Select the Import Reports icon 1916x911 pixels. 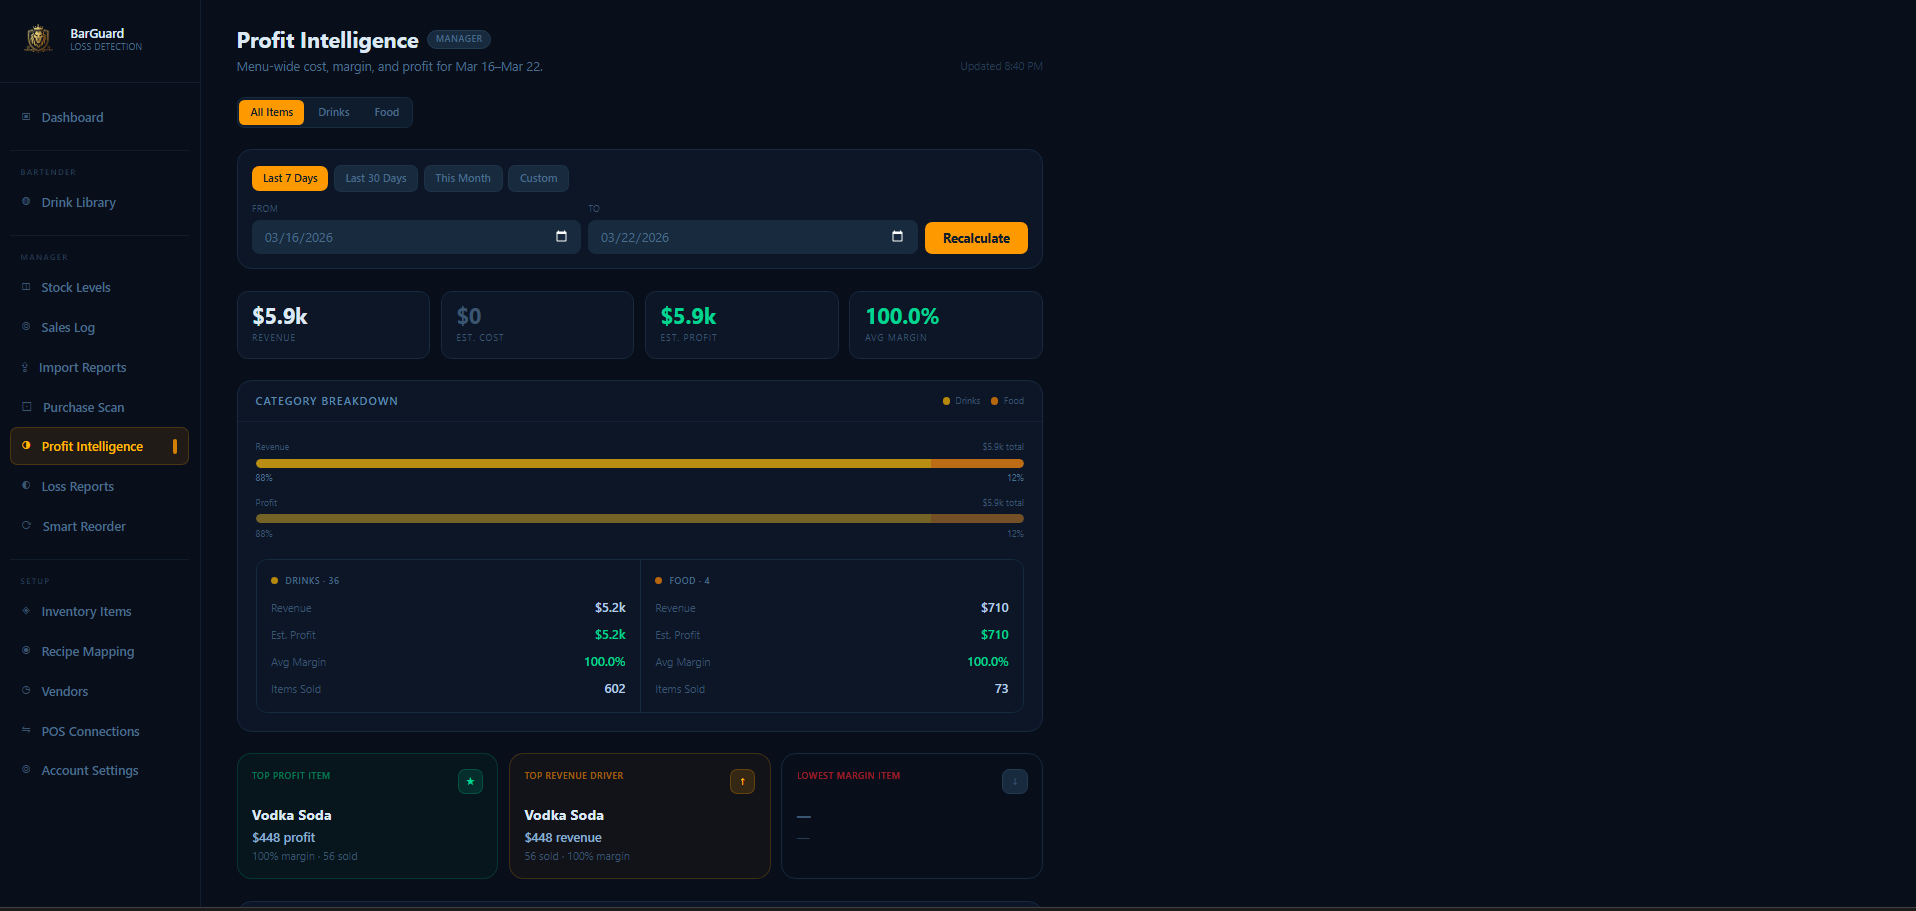coord(24,367)
